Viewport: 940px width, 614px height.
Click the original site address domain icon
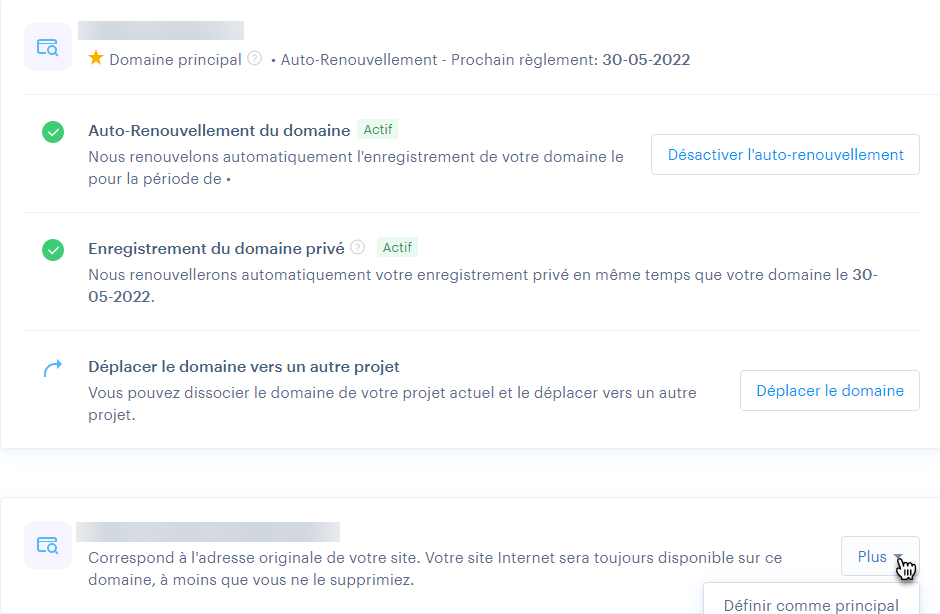point(47,545)
